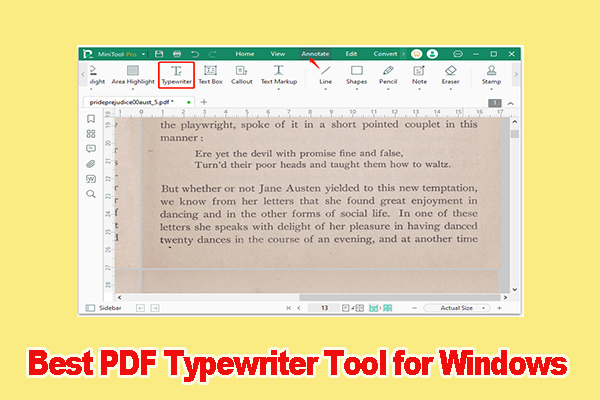The width and height of the screenshot is (600, 400).
Task: Open the Word panel icon in sidebar
Action: coord(91,179)
